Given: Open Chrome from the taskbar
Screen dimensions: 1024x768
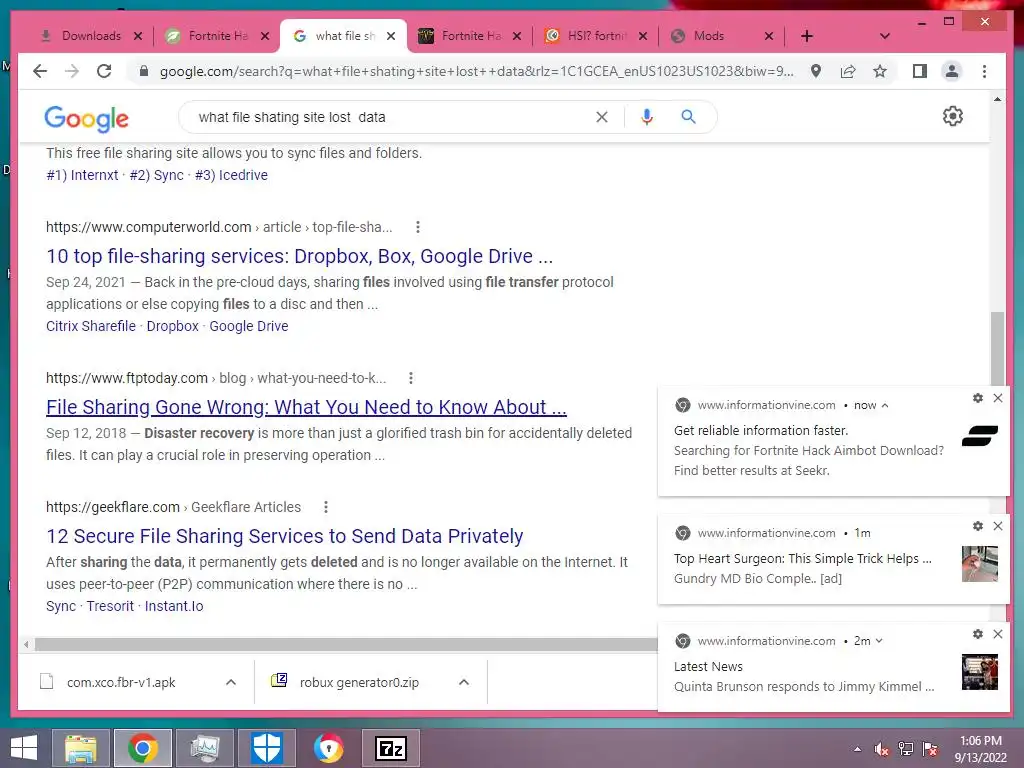Looking at the screenshot, I should pyautogui.click(x=142, y=748).
